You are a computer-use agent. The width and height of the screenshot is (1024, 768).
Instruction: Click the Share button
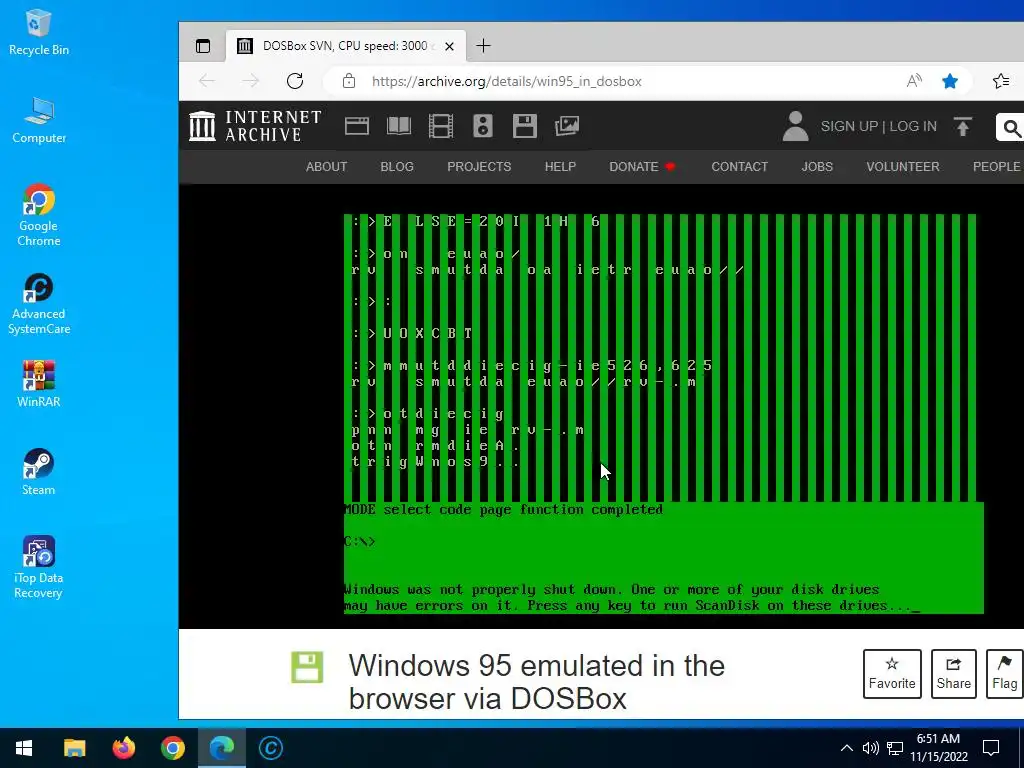point(953,673)
